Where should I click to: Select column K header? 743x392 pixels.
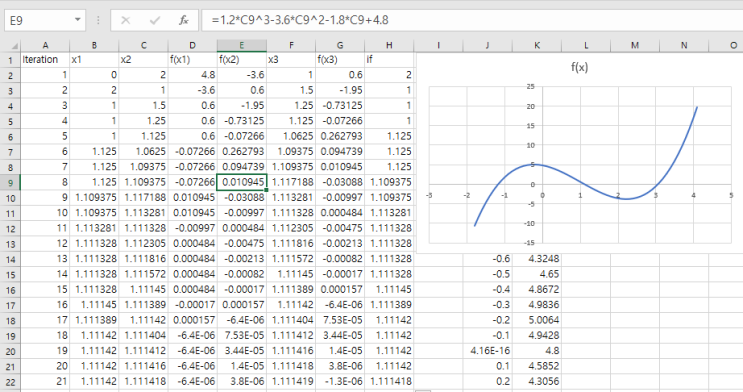[537, 46]
